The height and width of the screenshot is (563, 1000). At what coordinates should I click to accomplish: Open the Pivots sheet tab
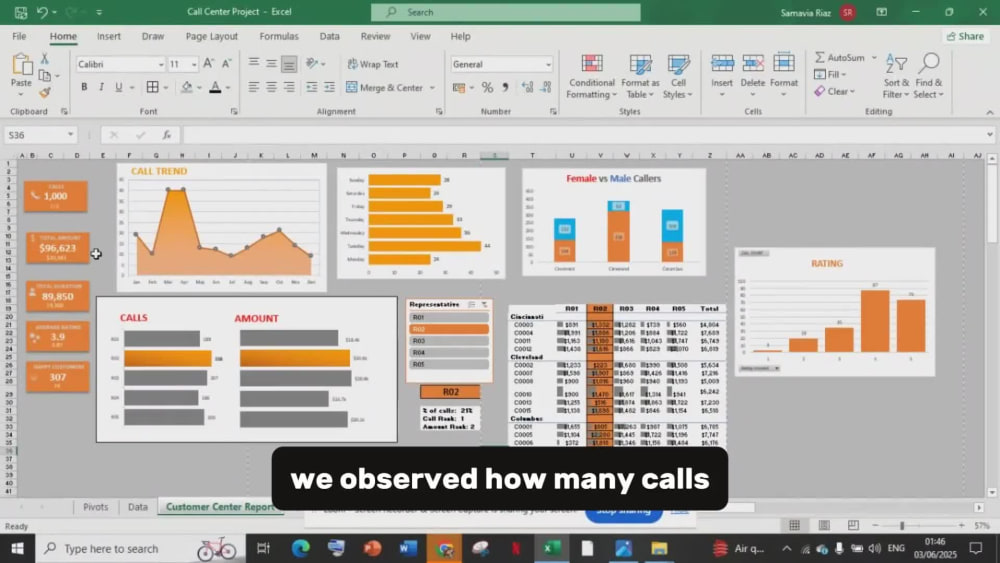pyautogui.click(x=95, y=507)
